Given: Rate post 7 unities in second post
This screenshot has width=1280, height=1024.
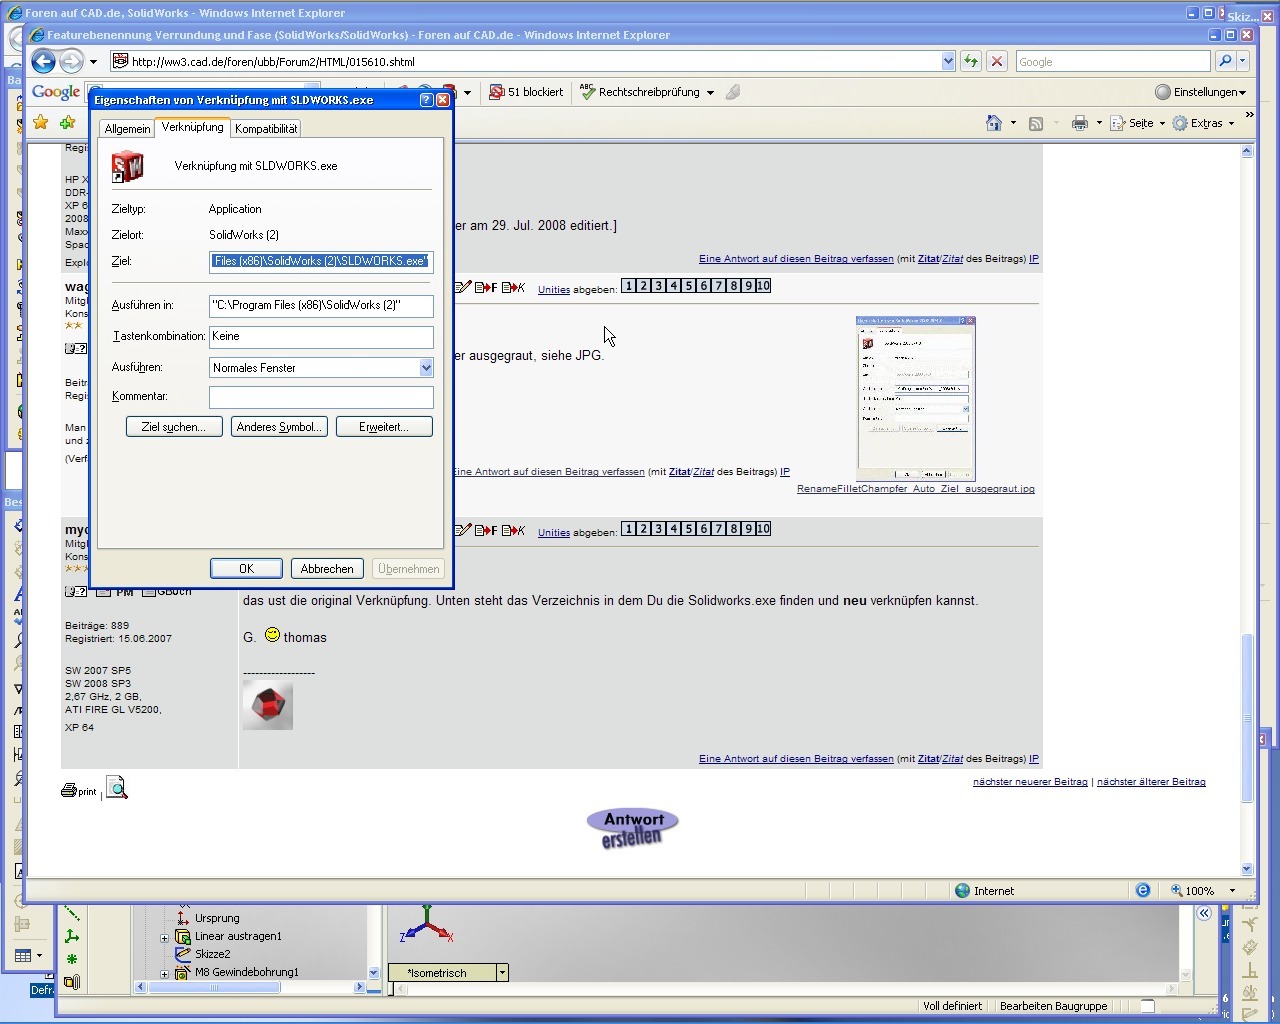Looking at the screenshot, I should 719,529.
